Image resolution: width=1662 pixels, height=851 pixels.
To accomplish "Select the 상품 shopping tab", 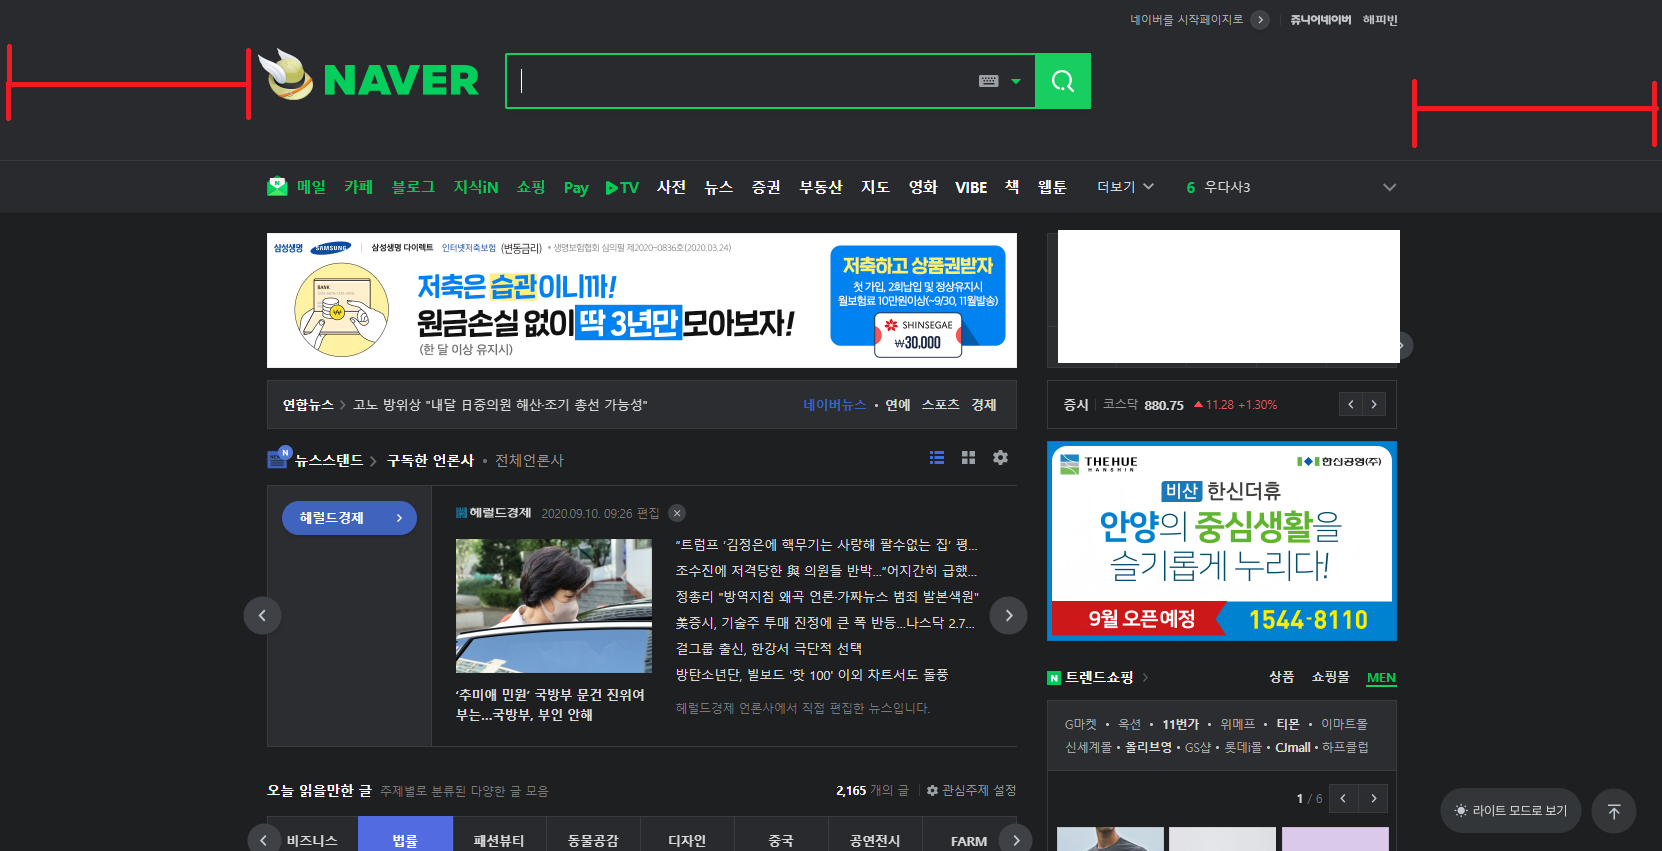I will [x=1282, y=677].
